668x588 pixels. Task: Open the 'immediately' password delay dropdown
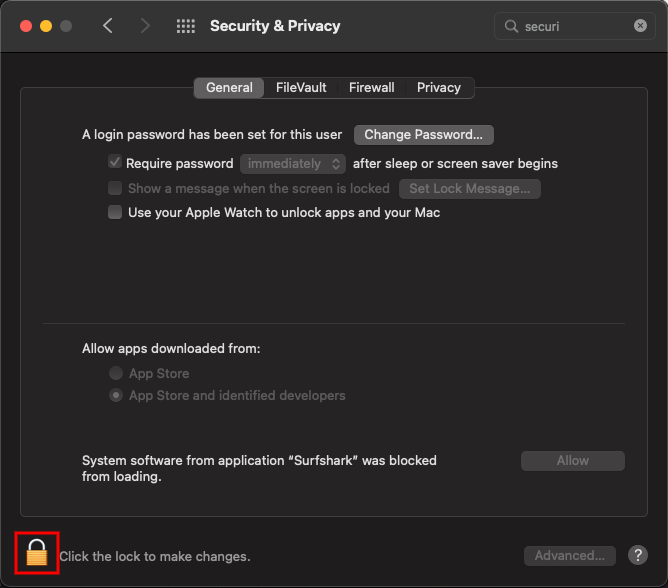293,164
